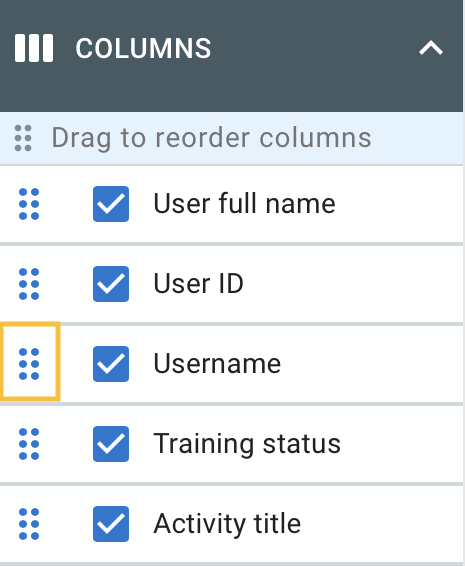
Task: Click the COLUMNS header title
Action: coord(143,48)
